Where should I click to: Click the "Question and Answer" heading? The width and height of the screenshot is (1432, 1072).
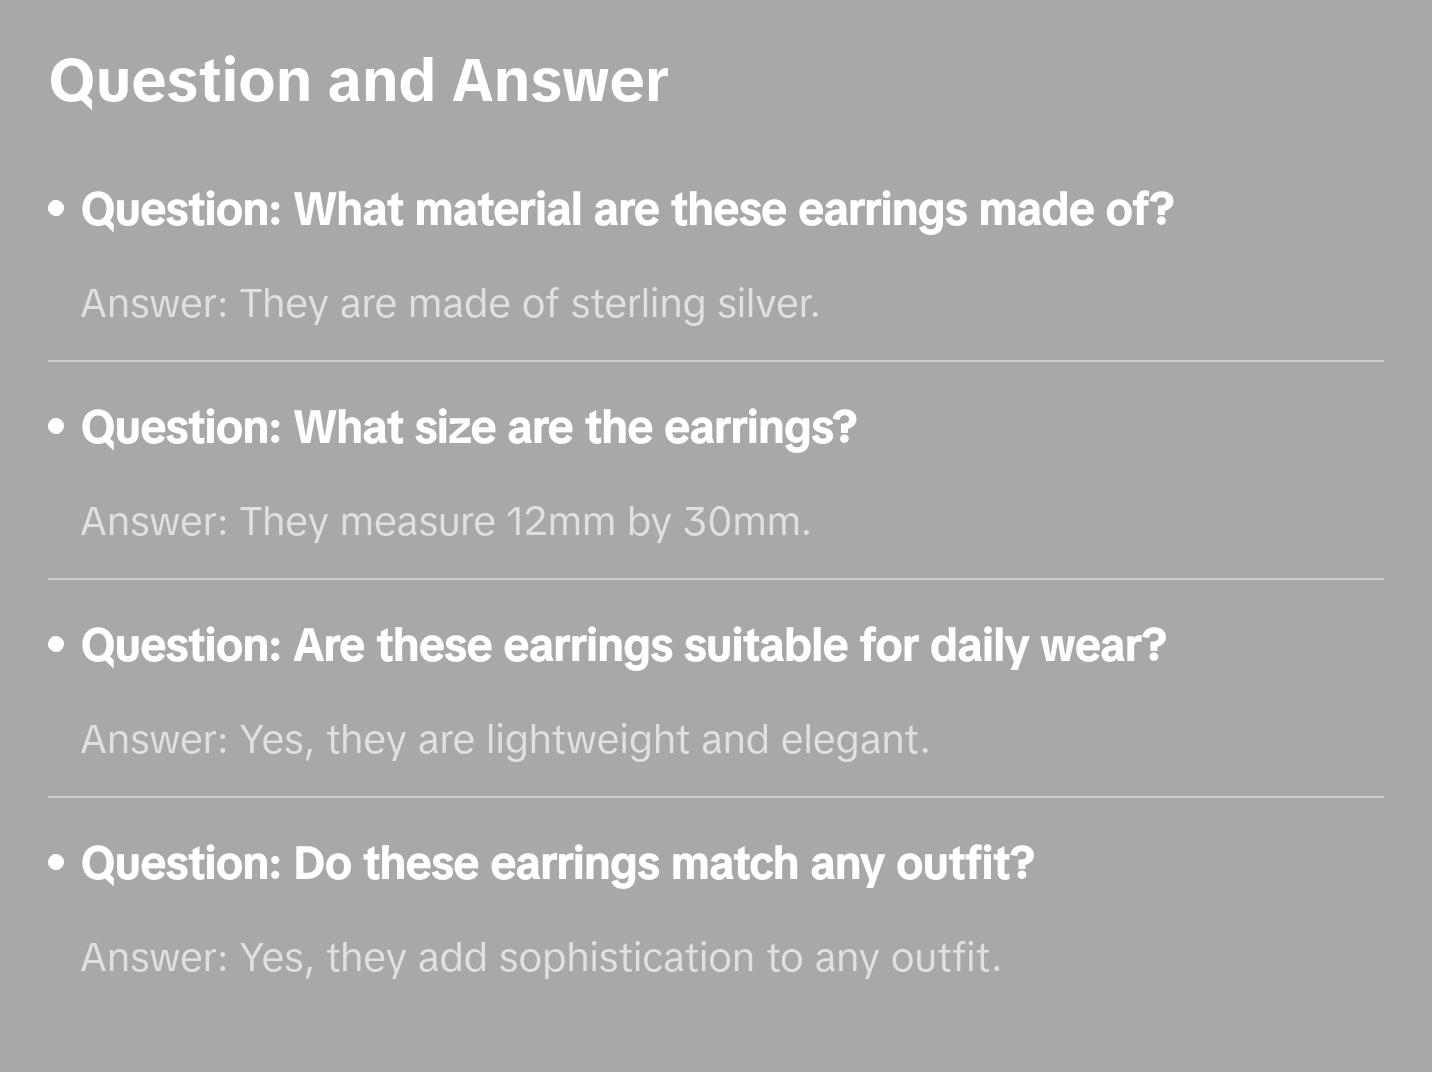click(358, 80)
